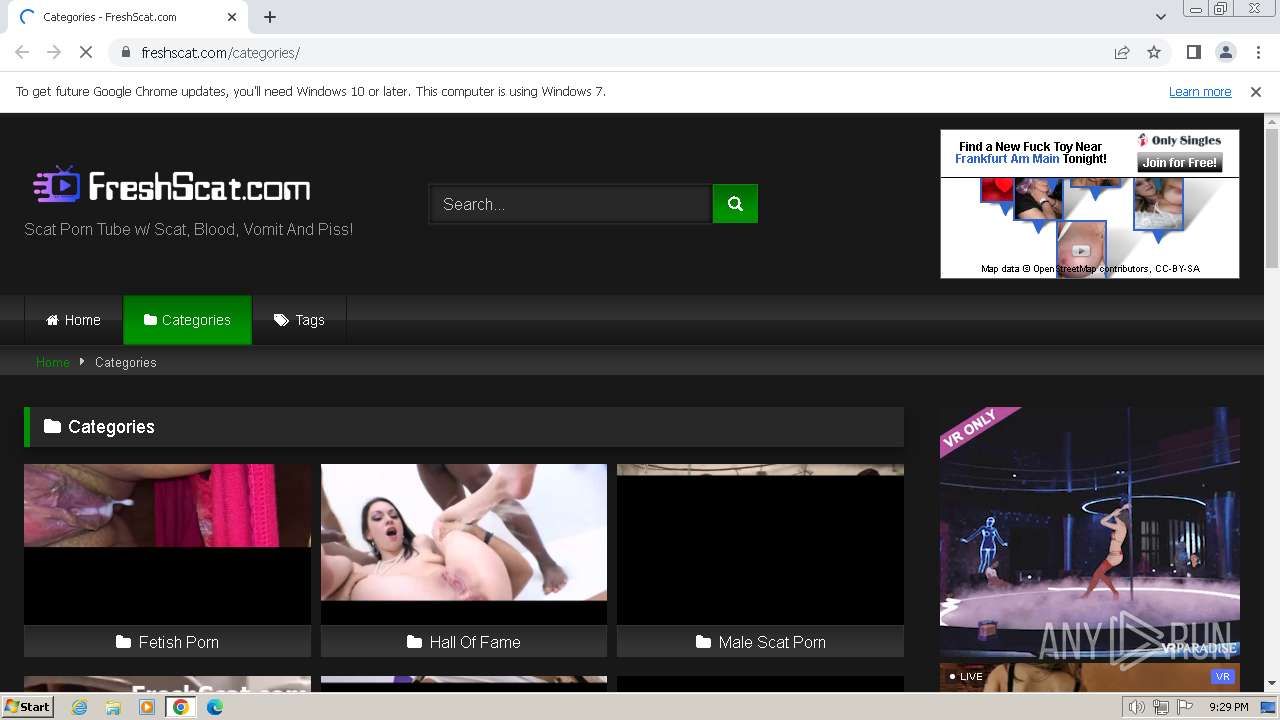Open the browser side panel
The image size is (1280, 720).
pos(1193,52)
